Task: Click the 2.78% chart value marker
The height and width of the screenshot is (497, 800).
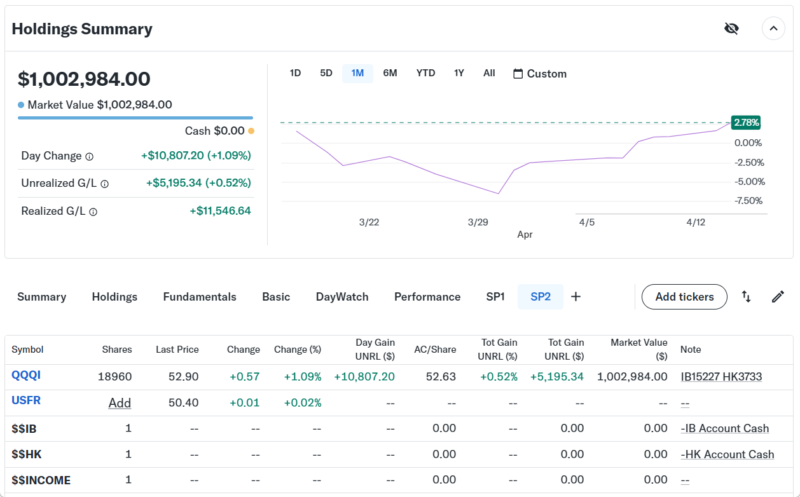Action: pos(746,122)
